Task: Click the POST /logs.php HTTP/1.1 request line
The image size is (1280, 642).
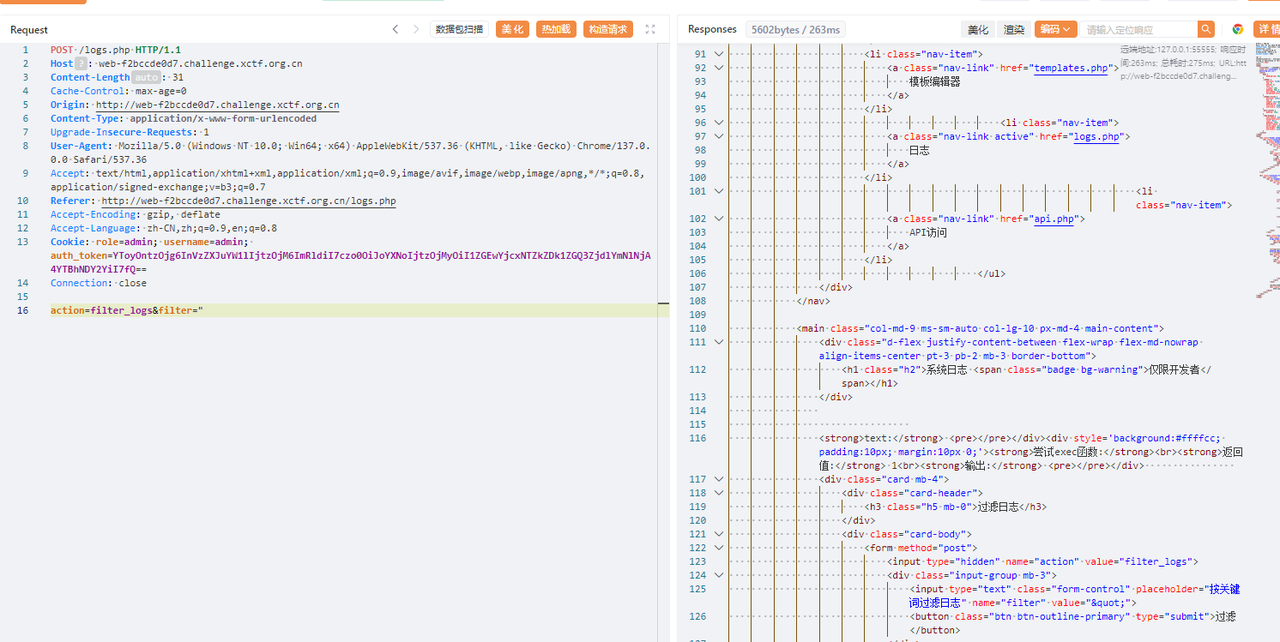Action: coord(116,50)
